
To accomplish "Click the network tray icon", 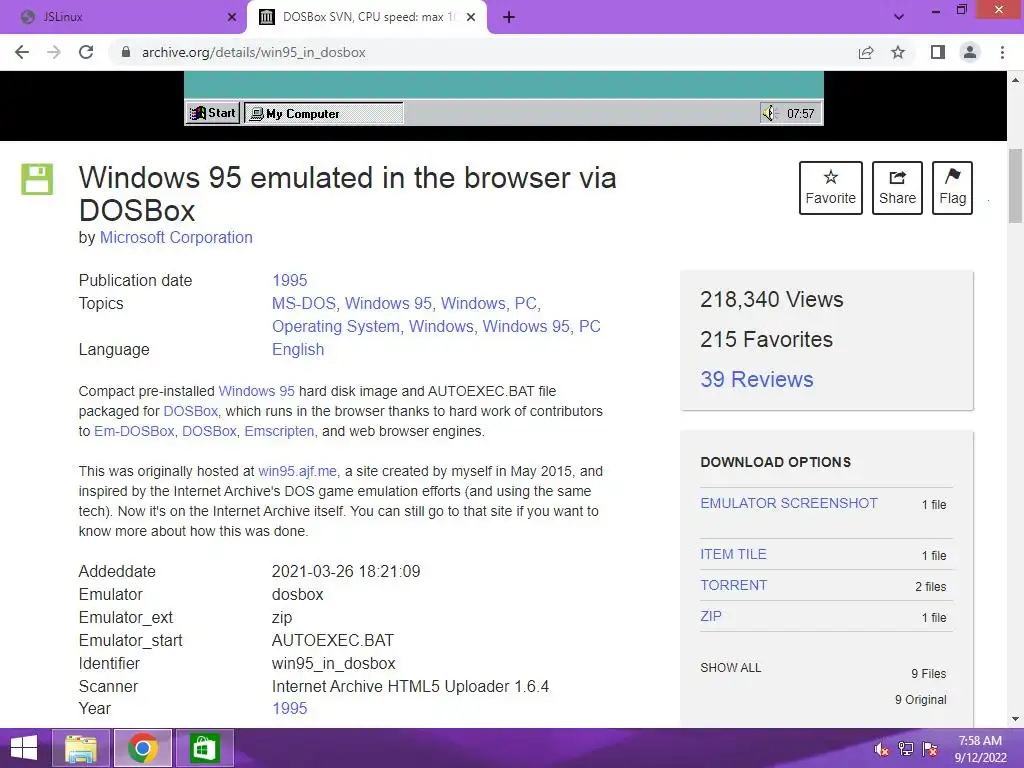I will 906,749.
